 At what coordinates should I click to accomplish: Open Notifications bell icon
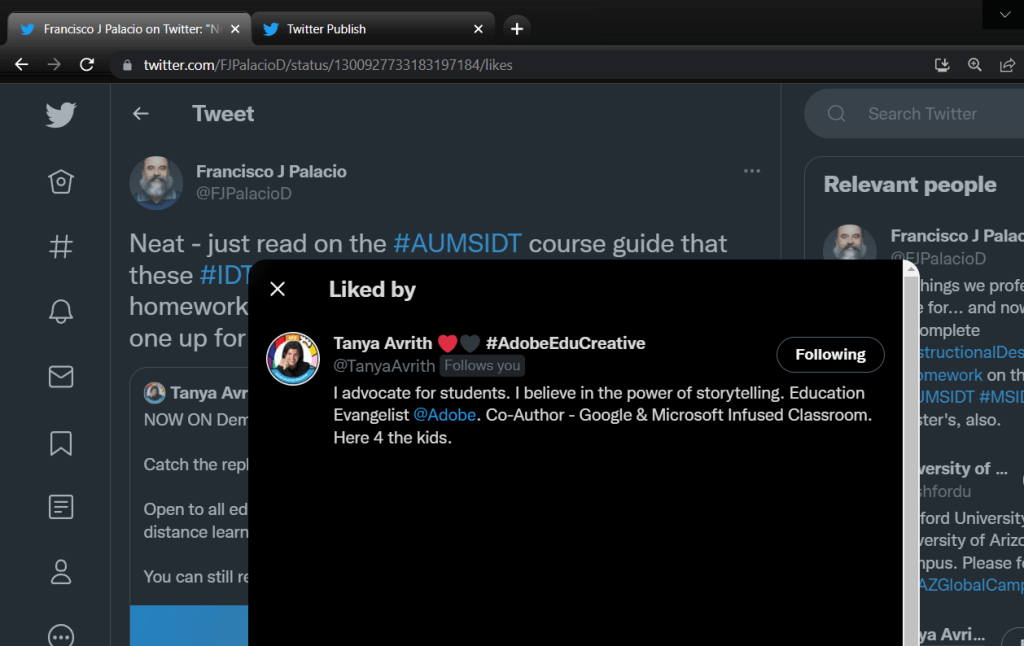pos(61,311)
